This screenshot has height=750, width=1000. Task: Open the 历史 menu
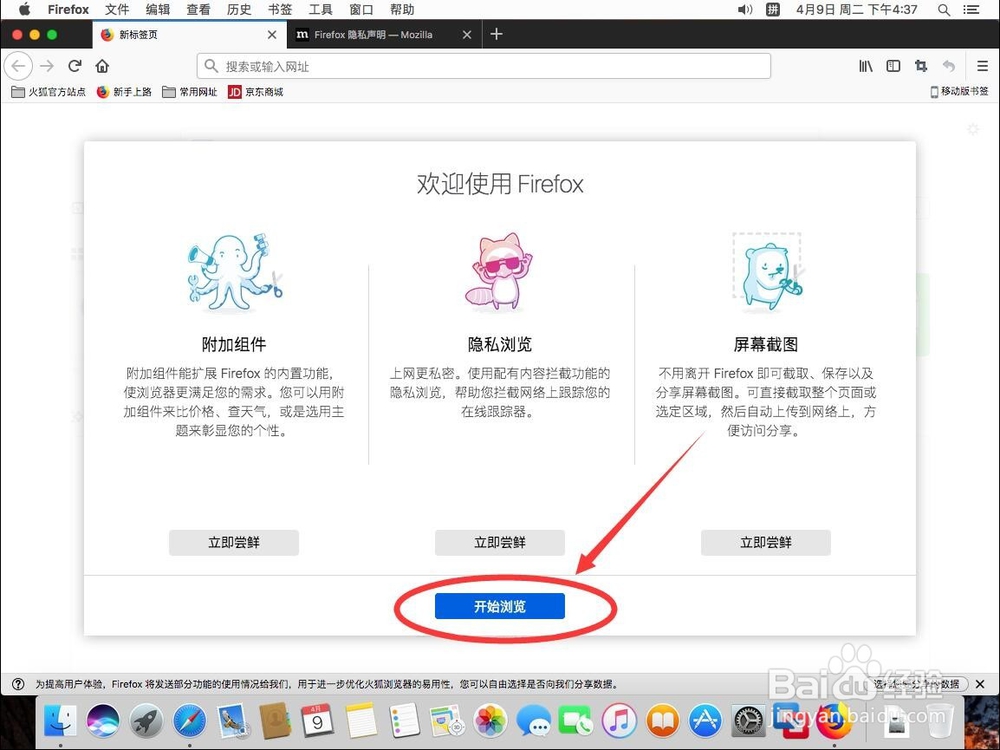239,10
